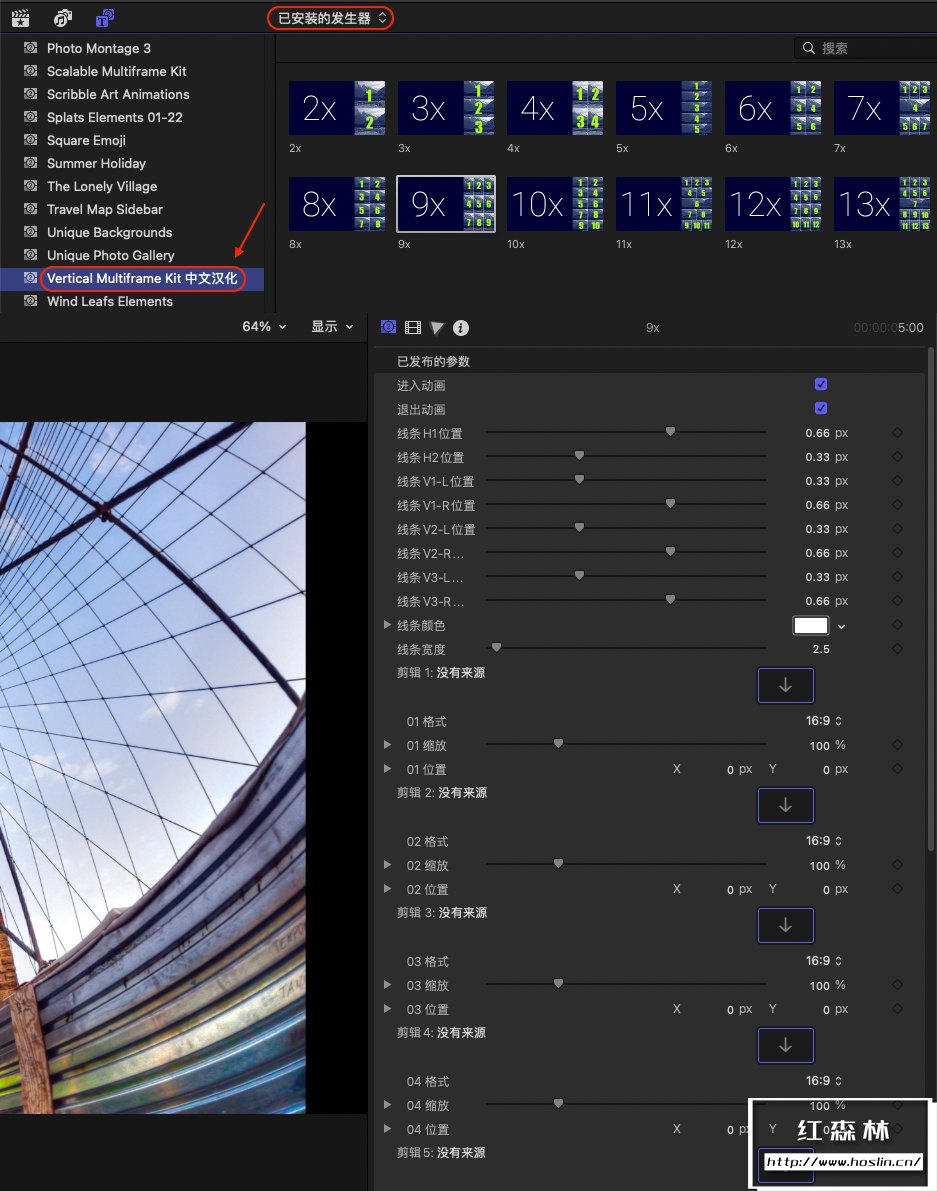Switch to the color inspector triangle icon
This screenshot has height=1191, width=937.
tap(437, 327)
